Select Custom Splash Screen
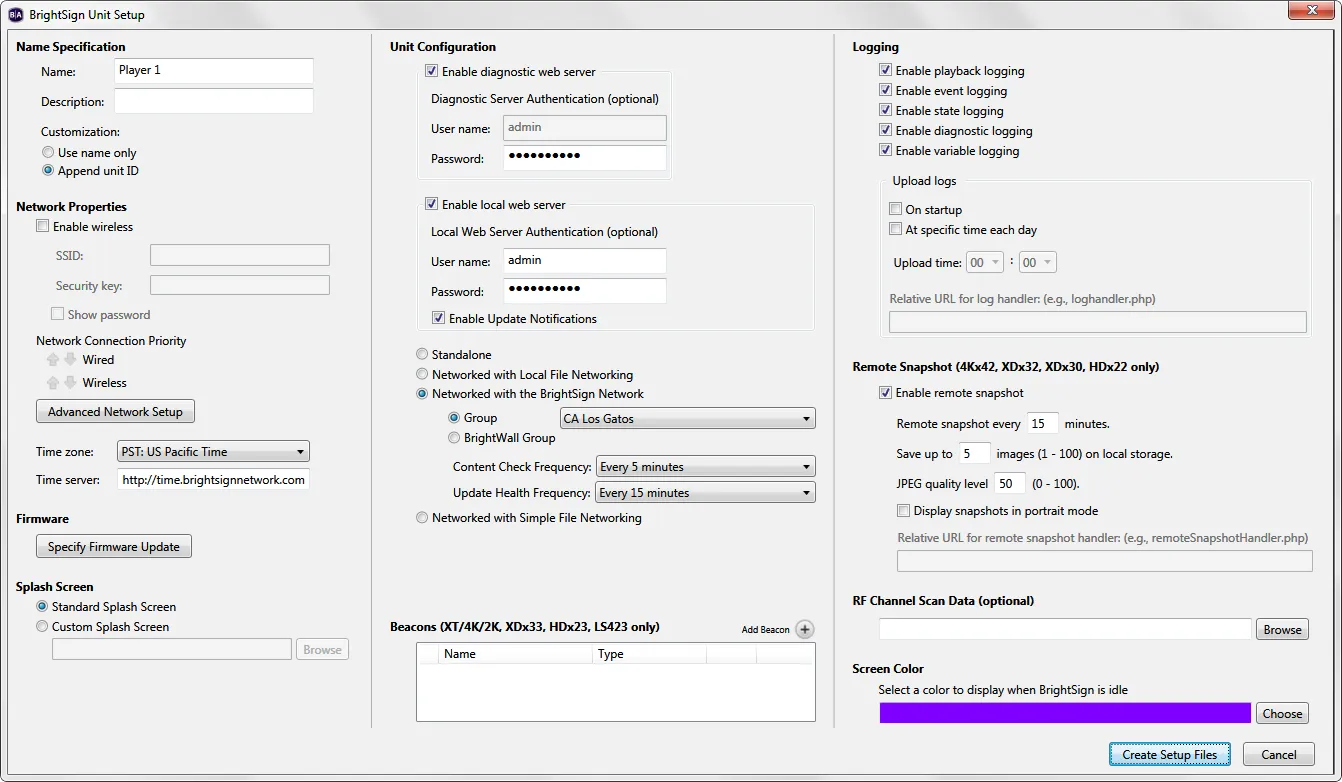This screenshot has height=782, width=1342. click(x=42, y=627)
